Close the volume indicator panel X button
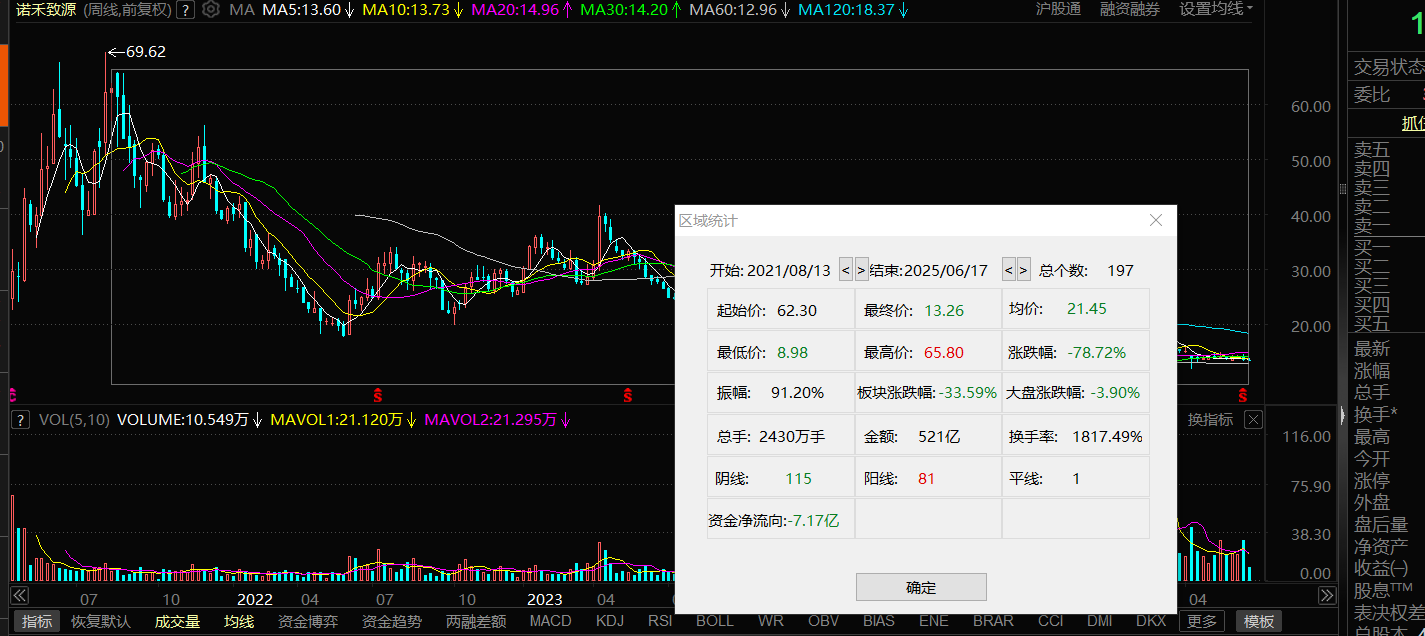 pyautogui.click(x=1252, y=419)
